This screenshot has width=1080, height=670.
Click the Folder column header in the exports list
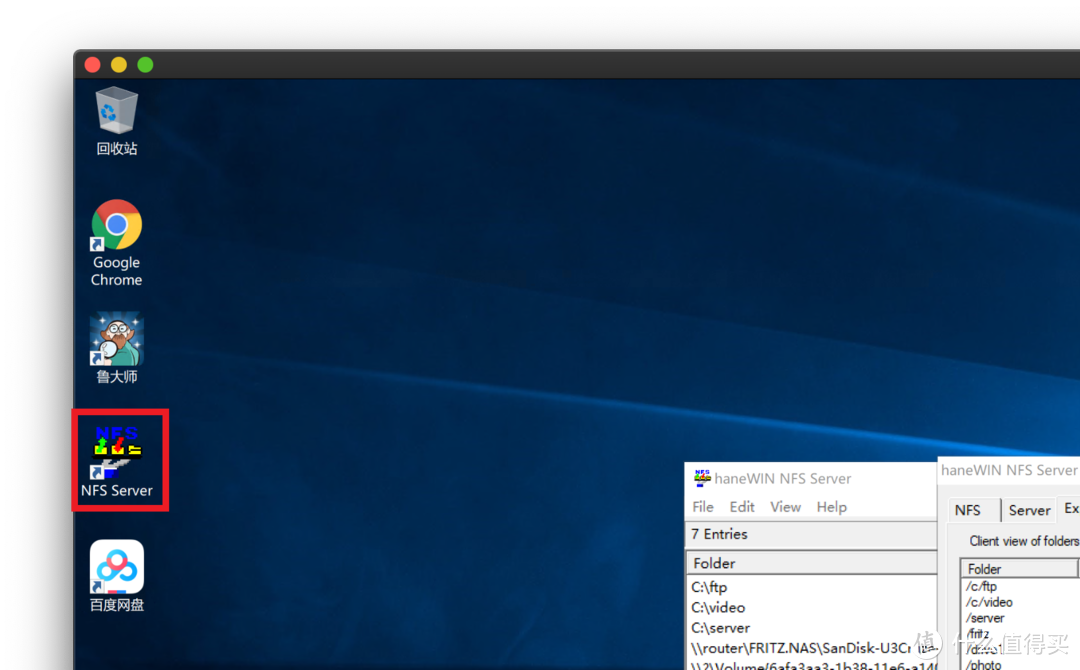[714, 562]
